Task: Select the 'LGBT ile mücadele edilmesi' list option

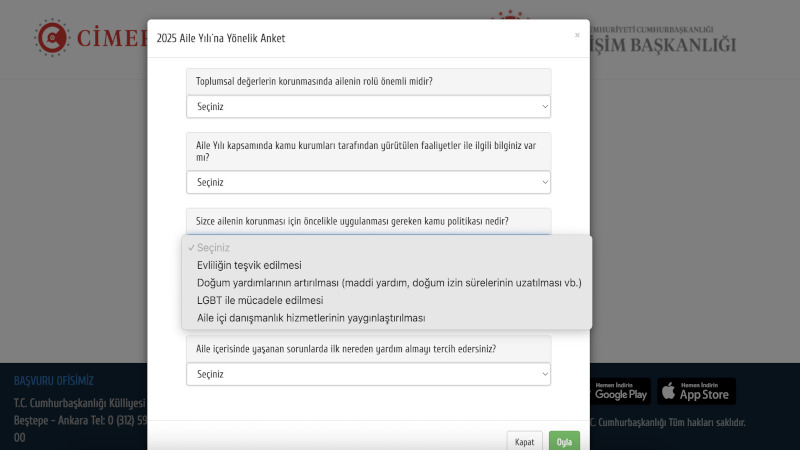Action: 260,300
